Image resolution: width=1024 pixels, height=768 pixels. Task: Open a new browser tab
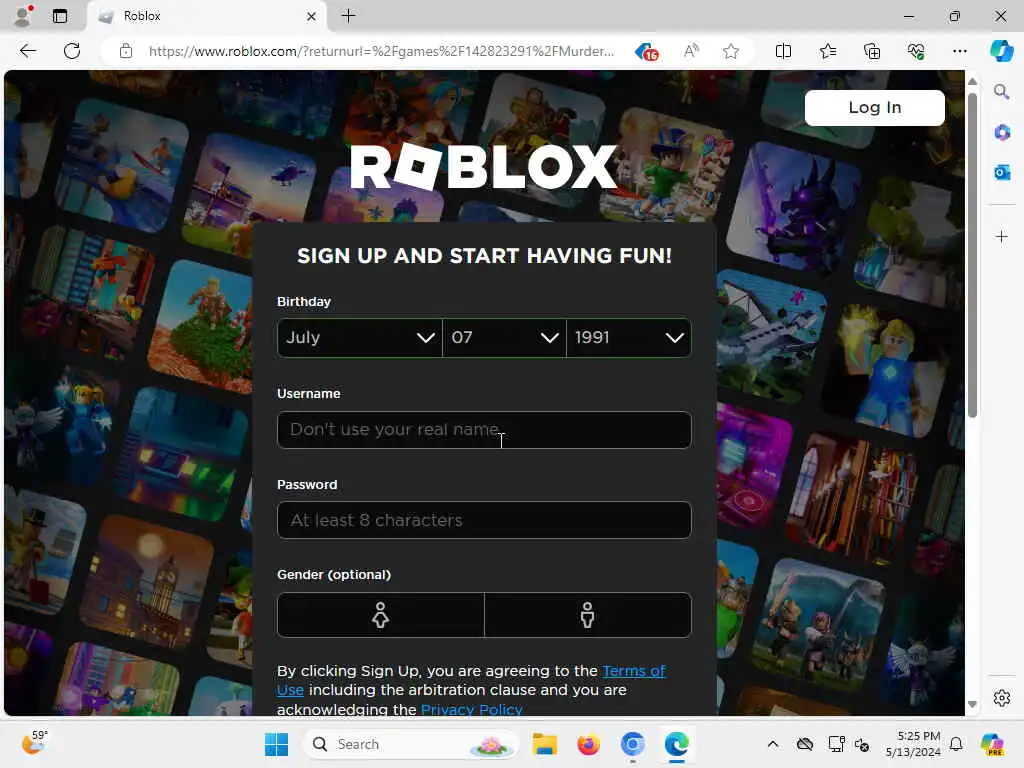(x=349, y=16)
